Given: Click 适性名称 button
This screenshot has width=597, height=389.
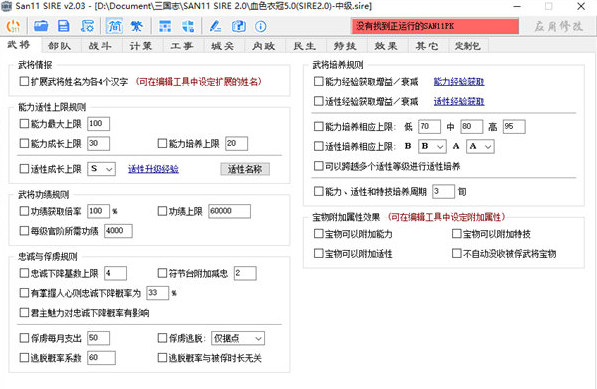Looking at the screenshot, I should 245,169.
